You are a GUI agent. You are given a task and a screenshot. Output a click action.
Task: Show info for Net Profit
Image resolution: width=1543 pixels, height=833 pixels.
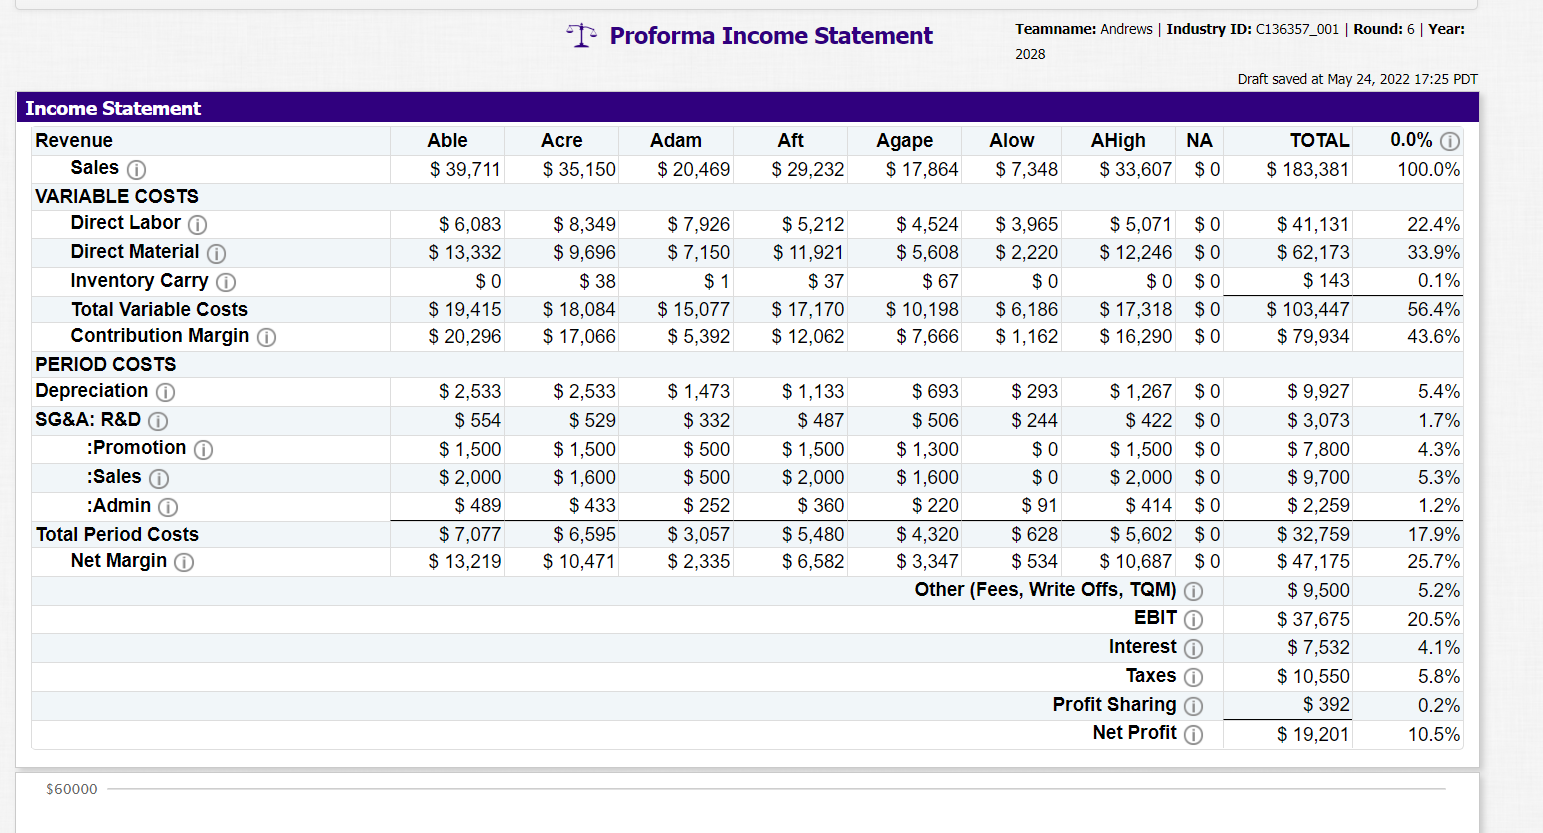[x=1193, y=734]
